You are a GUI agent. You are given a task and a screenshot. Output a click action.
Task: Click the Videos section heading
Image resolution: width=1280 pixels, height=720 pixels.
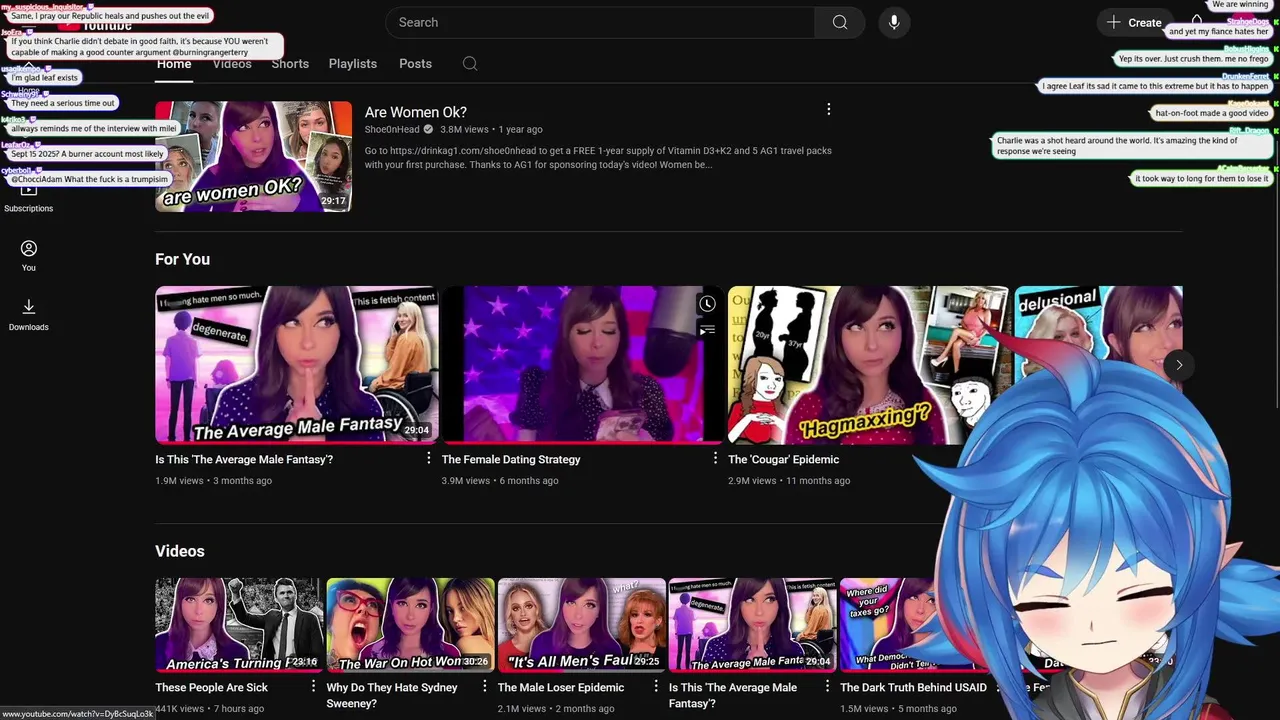tap(180, 551)
